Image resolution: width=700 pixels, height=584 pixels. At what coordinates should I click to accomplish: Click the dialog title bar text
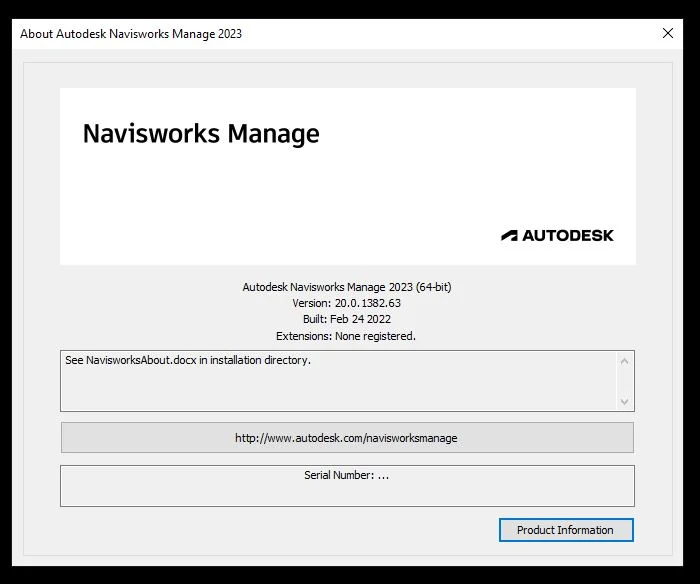tap(131, 33)
